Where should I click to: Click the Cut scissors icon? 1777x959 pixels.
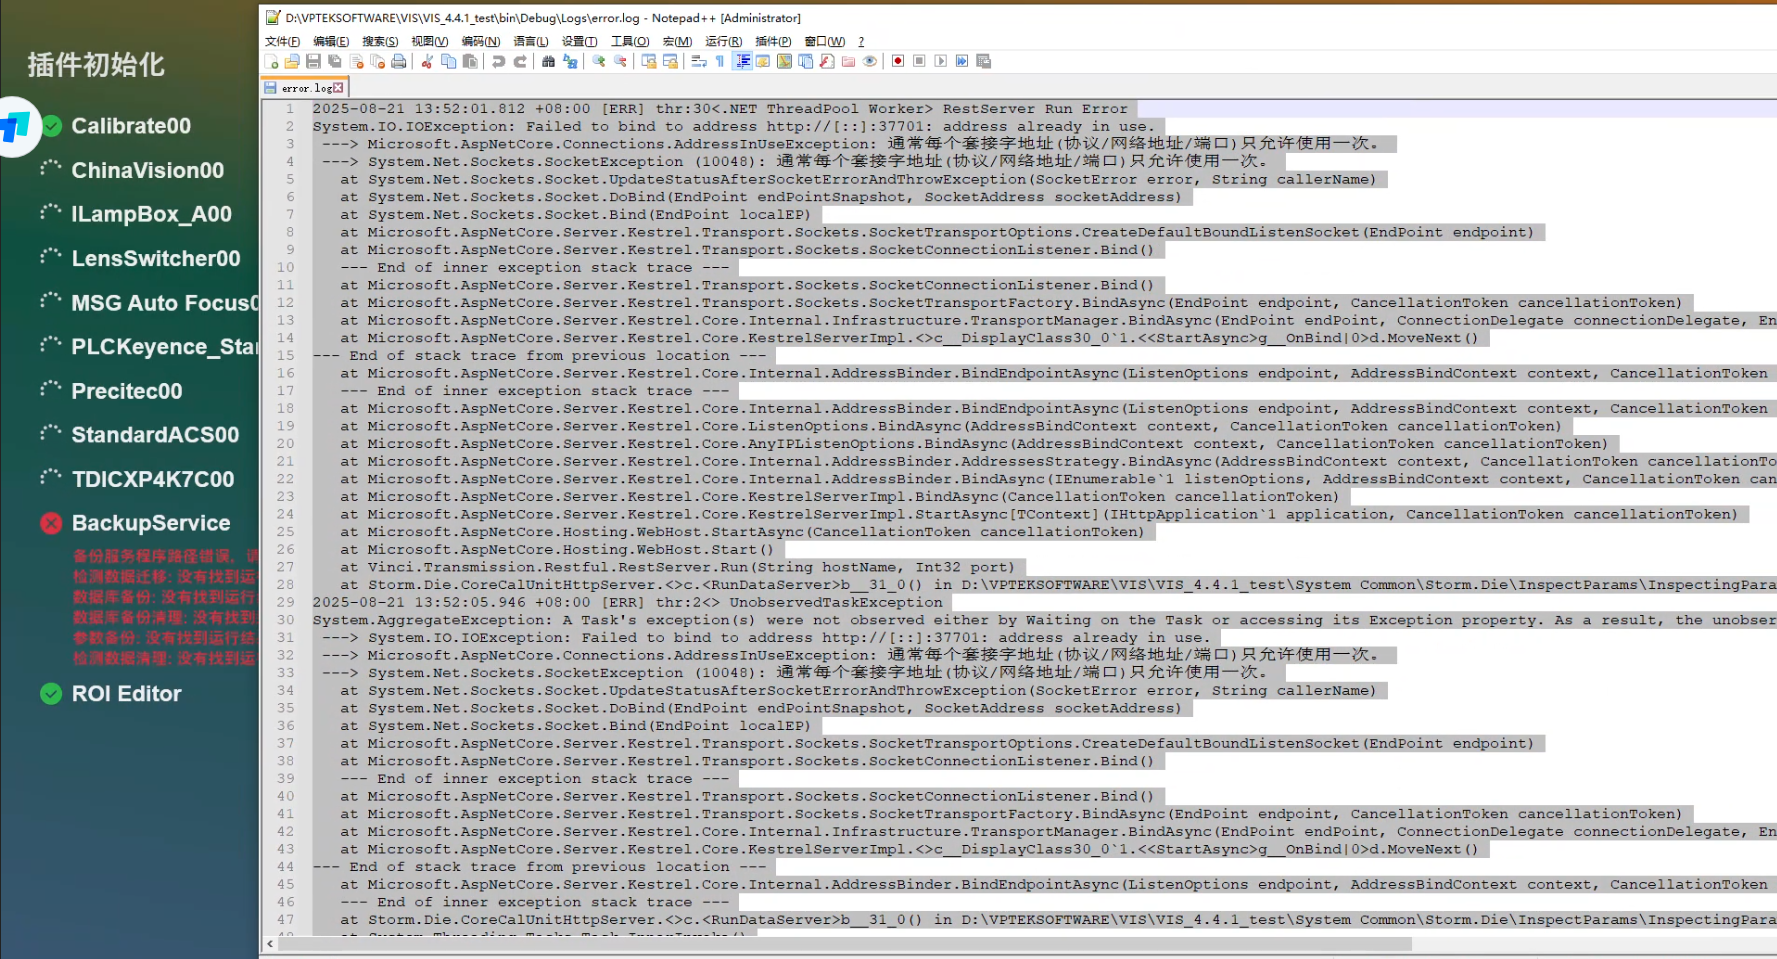click(427, 61)
